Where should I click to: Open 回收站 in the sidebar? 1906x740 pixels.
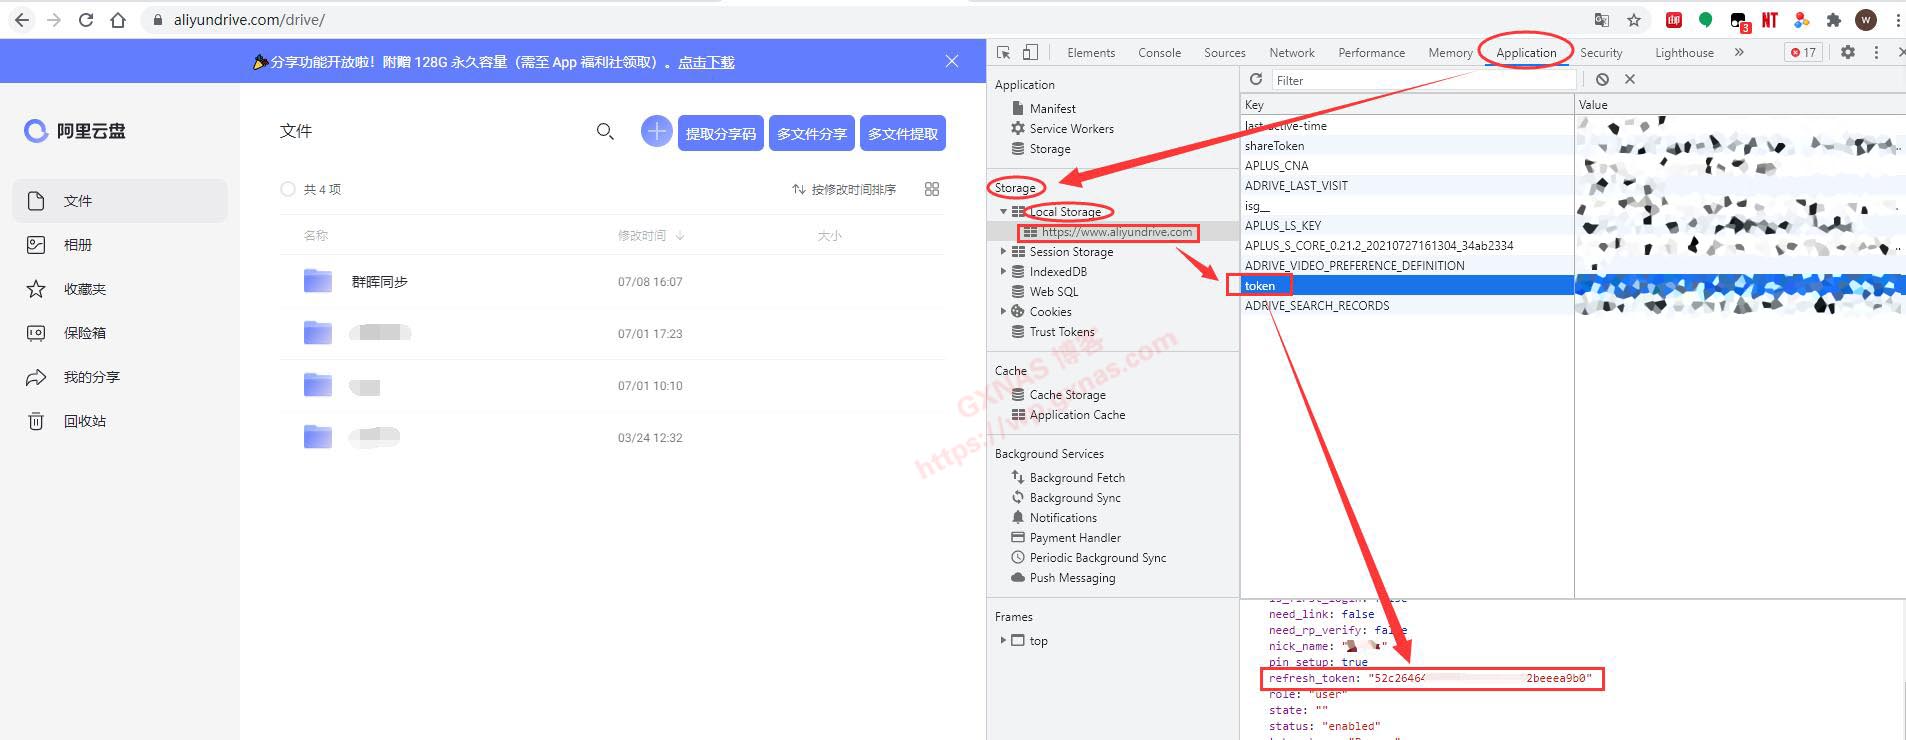pyautogui.click(x=120, y=421)
